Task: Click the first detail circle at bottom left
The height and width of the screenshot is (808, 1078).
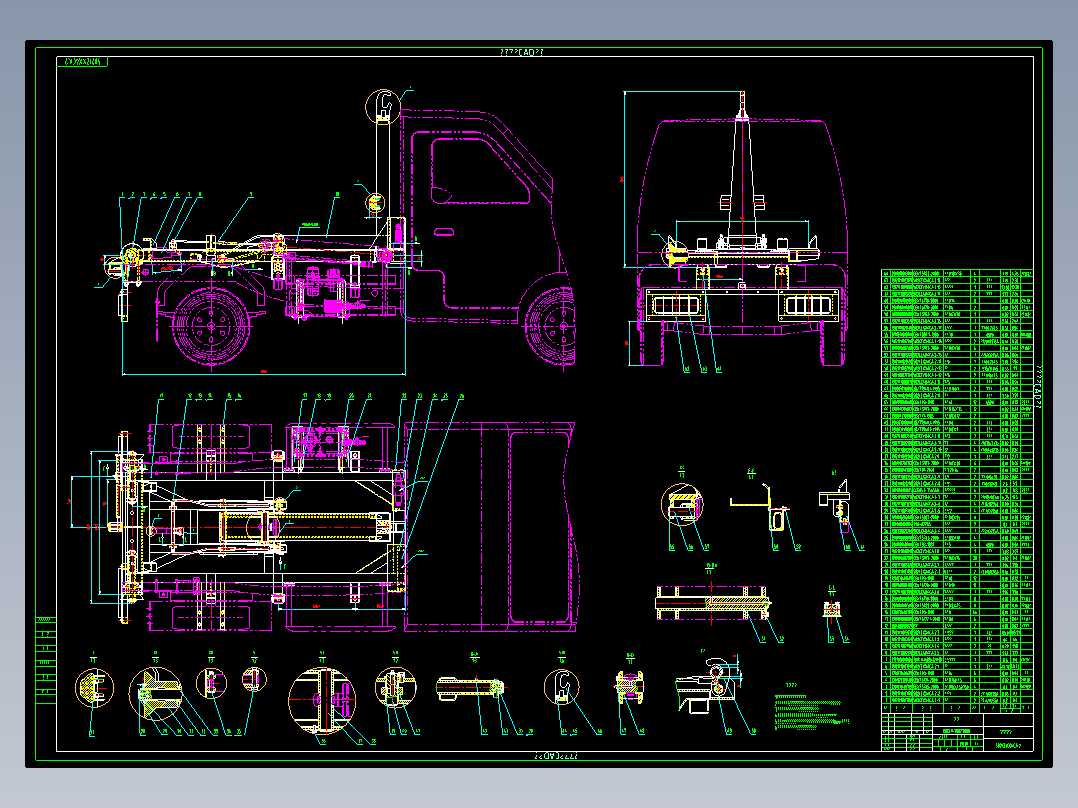Action: [94, 688]
